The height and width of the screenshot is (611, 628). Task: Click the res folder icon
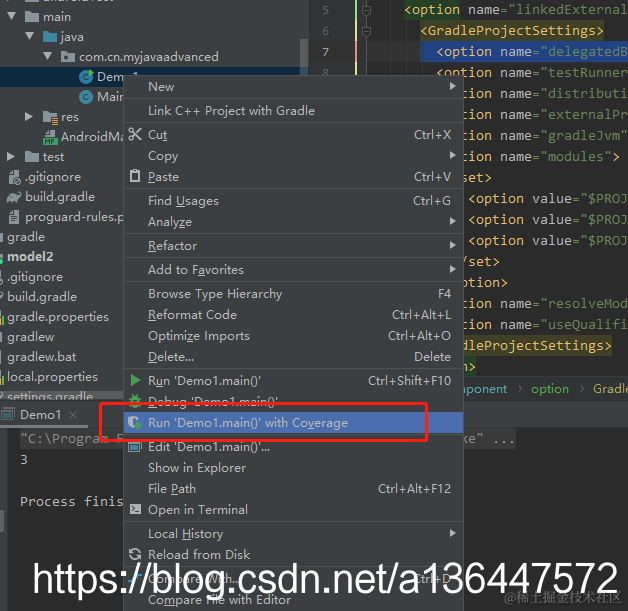50,117
